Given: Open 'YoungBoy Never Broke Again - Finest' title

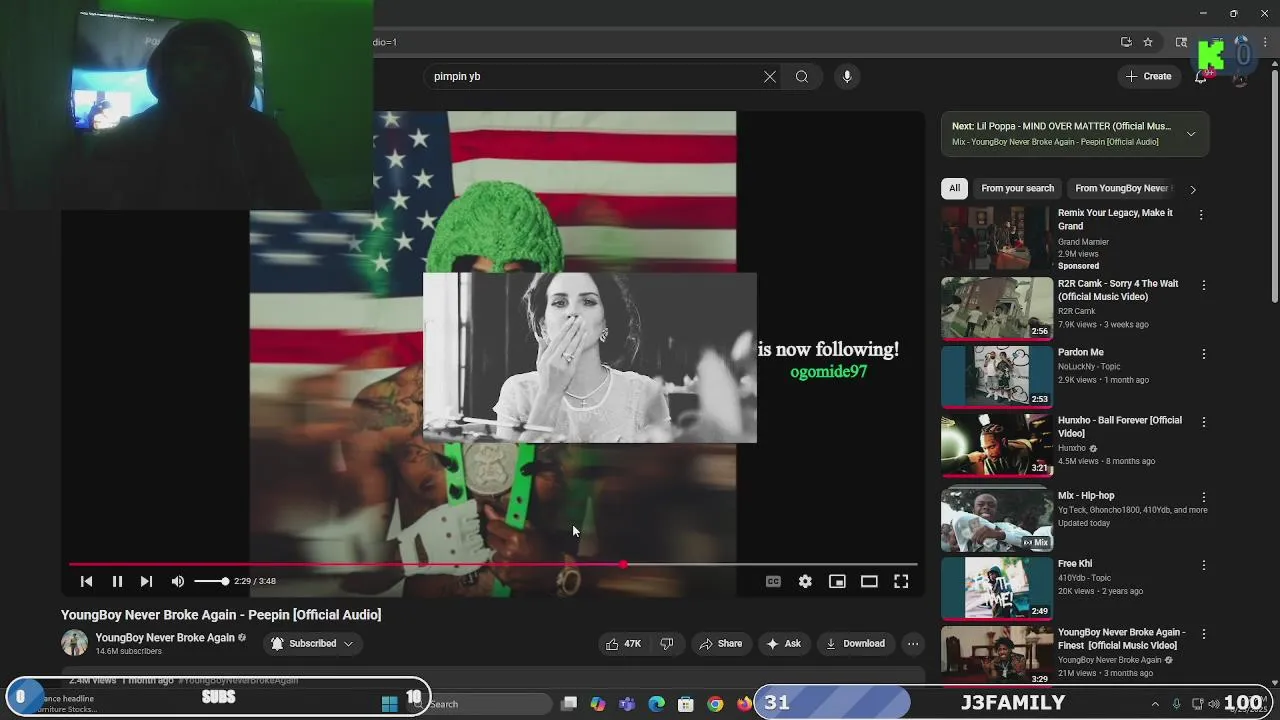Looking at the screenshot, I should pyautogui.click(x=1121, y=639).
